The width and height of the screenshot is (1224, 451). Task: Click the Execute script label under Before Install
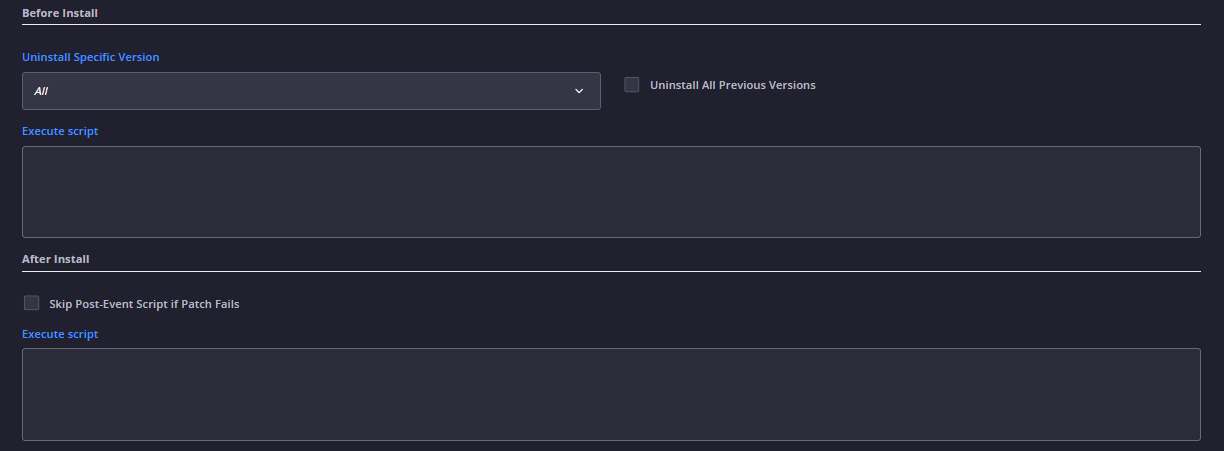[60, 131]
